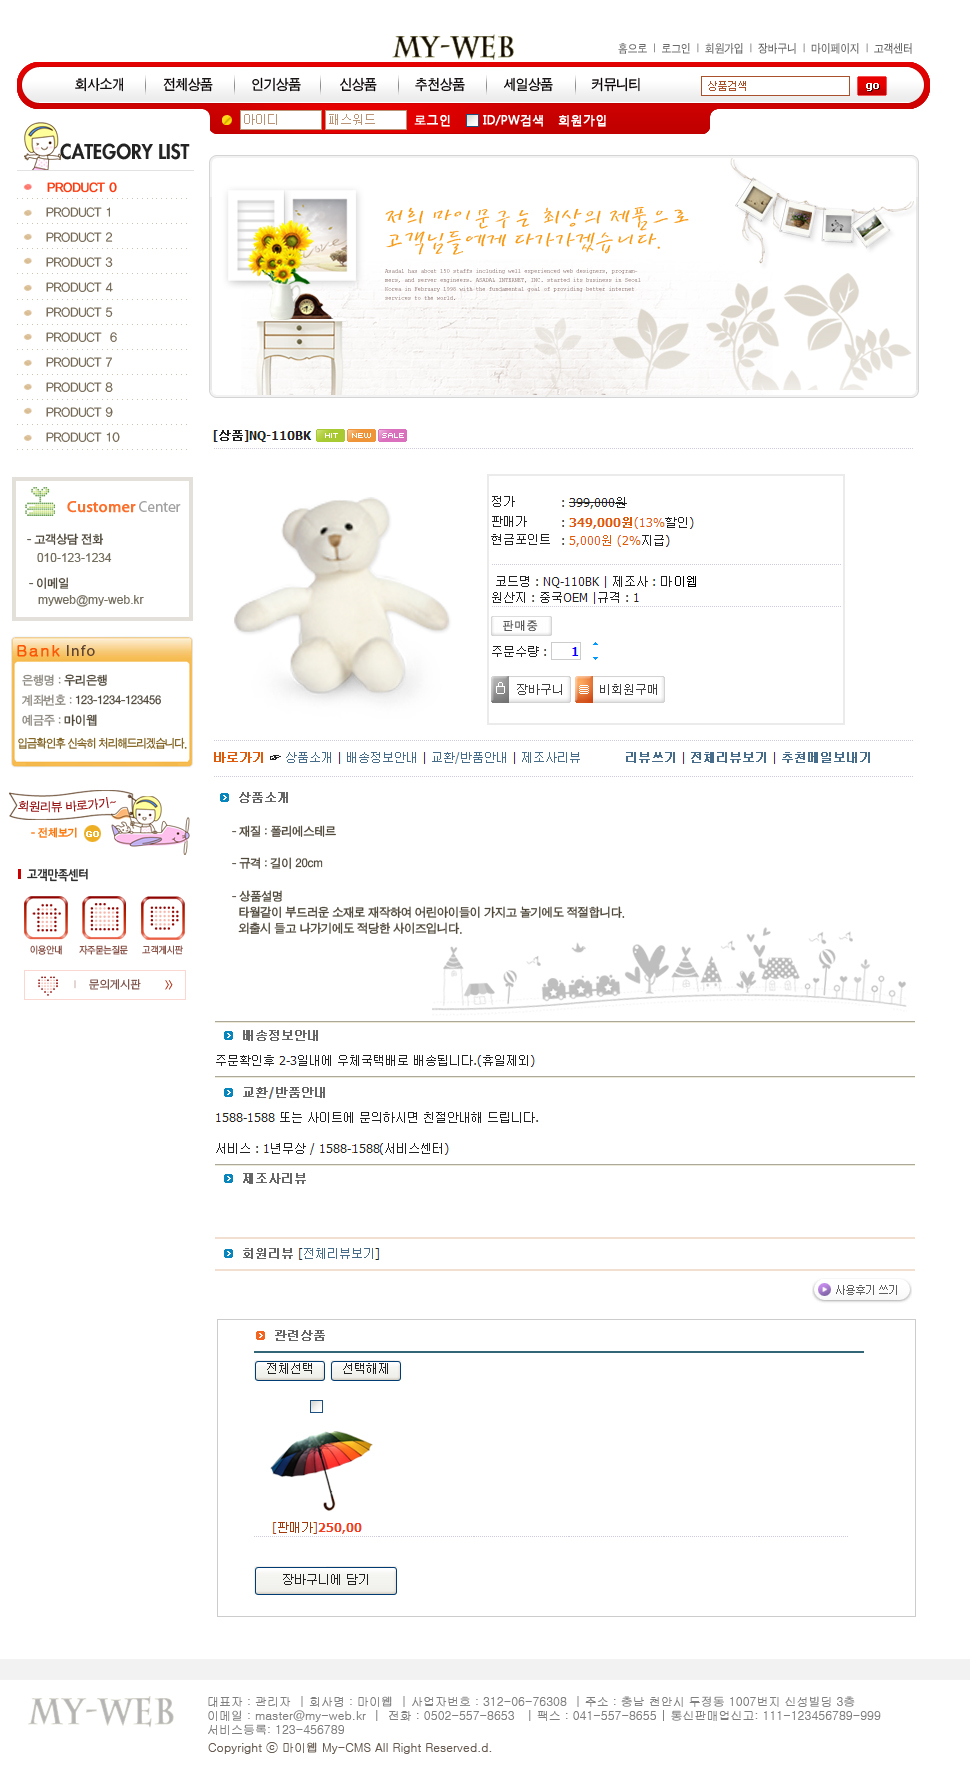Click the 이용안내 guide icon
Image resolution: width=970 pixels, height=1772 pixels.
46,918
